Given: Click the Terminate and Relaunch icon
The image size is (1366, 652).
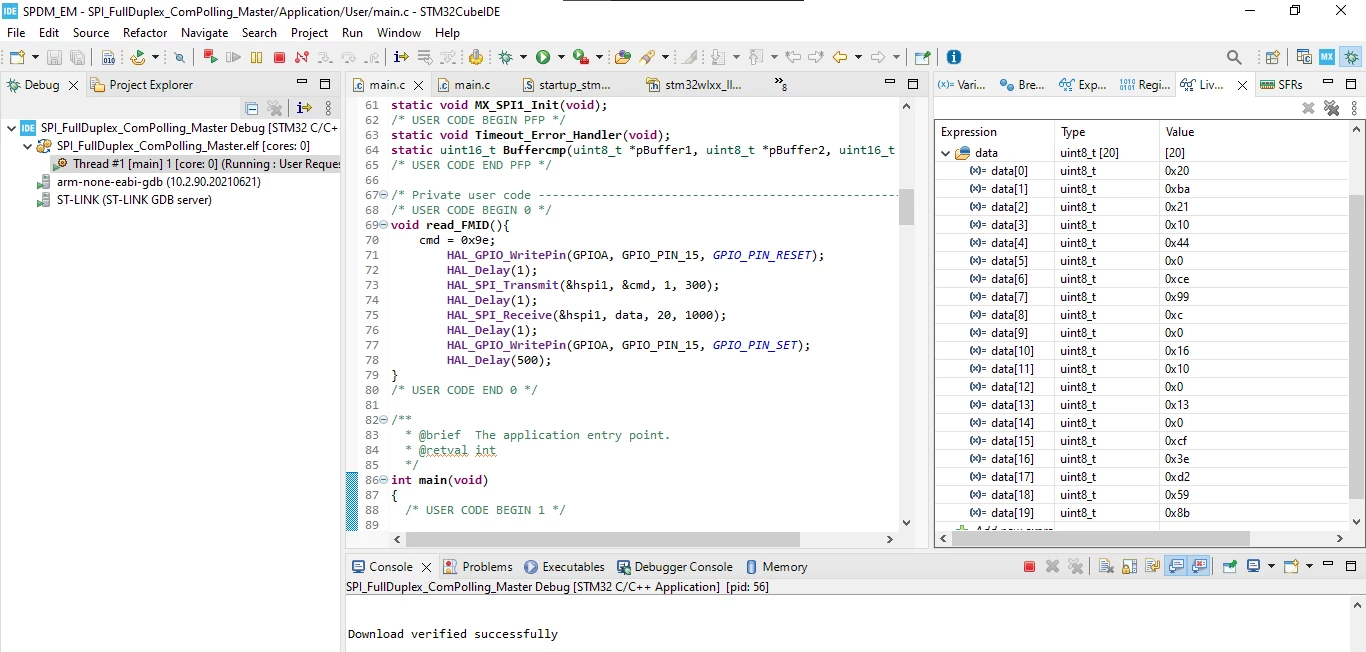Looking at the screenshot, I should point(210,58).
